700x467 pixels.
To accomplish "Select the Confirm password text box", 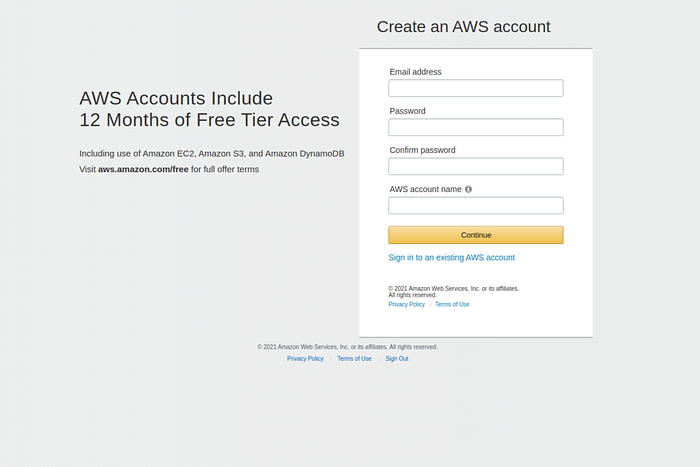I will pyautogui.click(x=475, y=166).
